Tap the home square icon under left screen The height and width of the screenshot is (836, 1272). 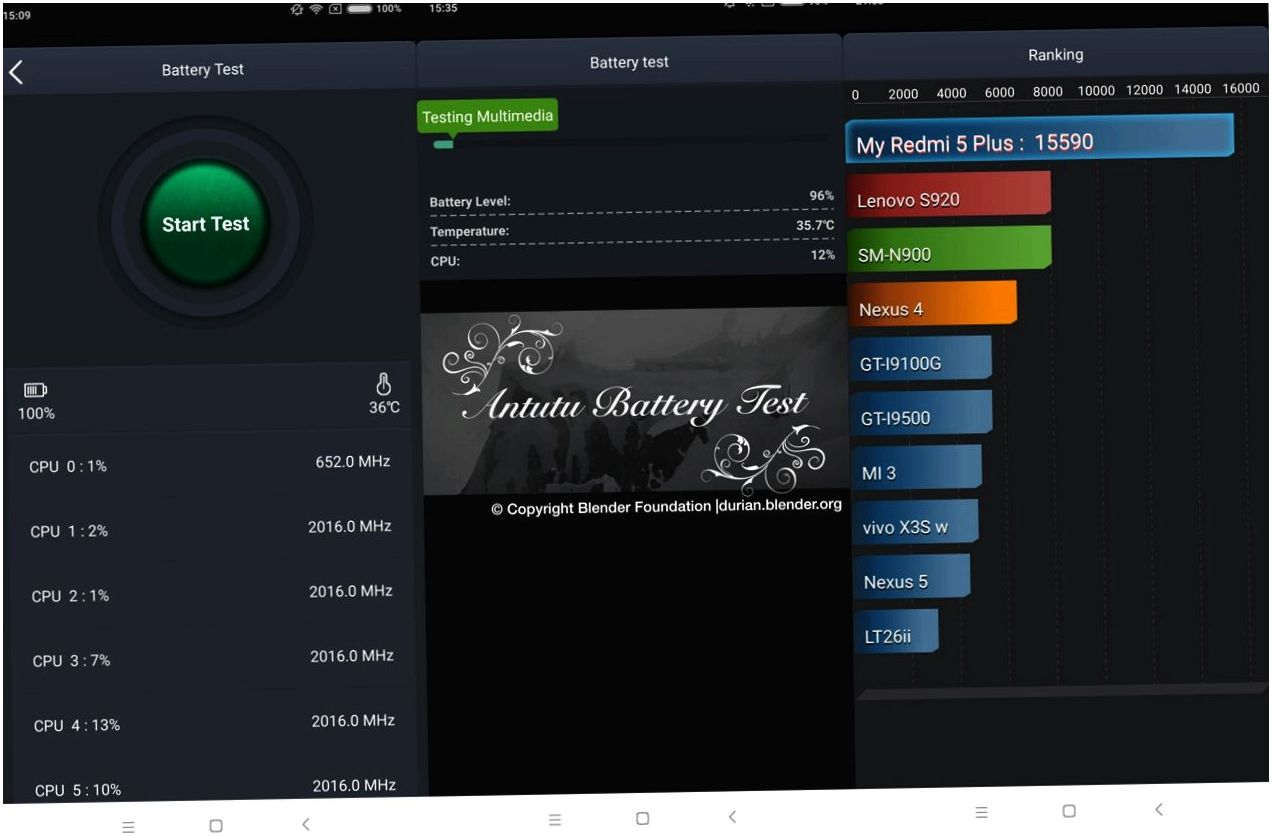coord(216,826)
